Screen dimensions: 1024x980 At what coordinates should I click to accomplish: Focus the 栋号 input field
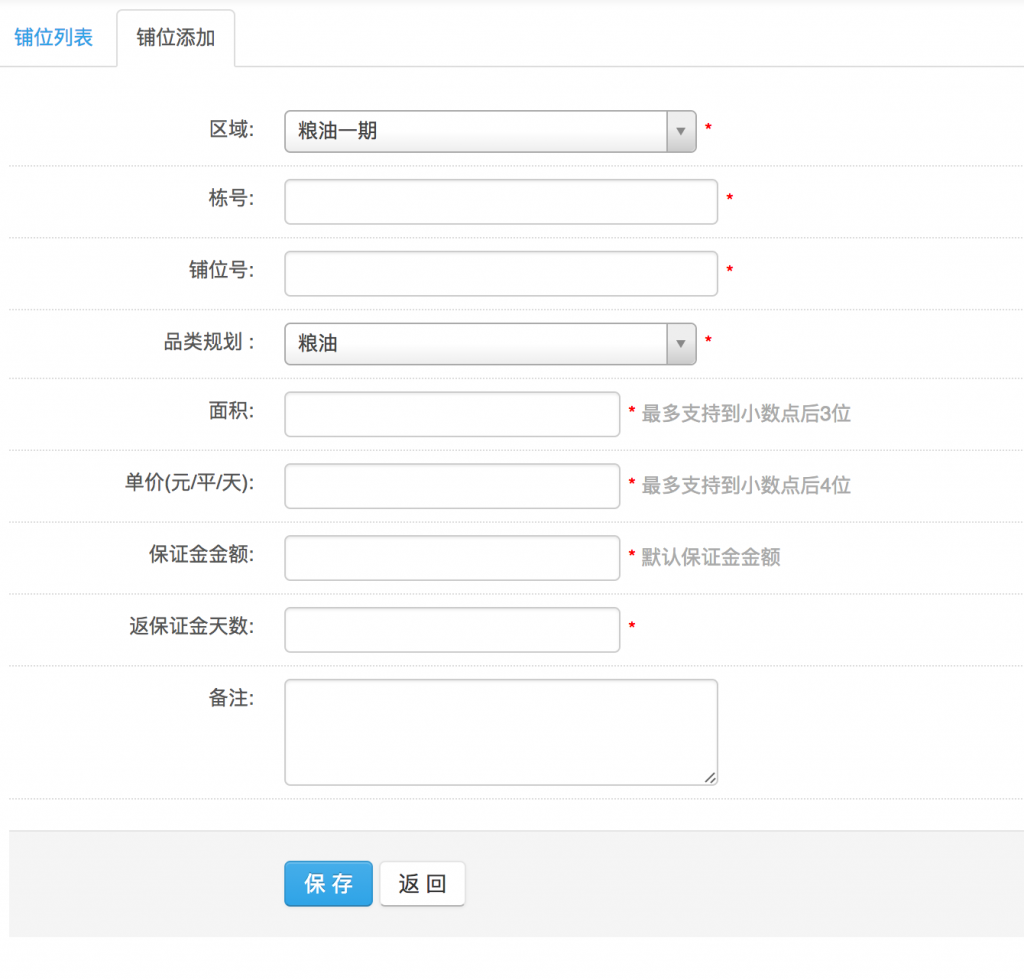point(501,202)
